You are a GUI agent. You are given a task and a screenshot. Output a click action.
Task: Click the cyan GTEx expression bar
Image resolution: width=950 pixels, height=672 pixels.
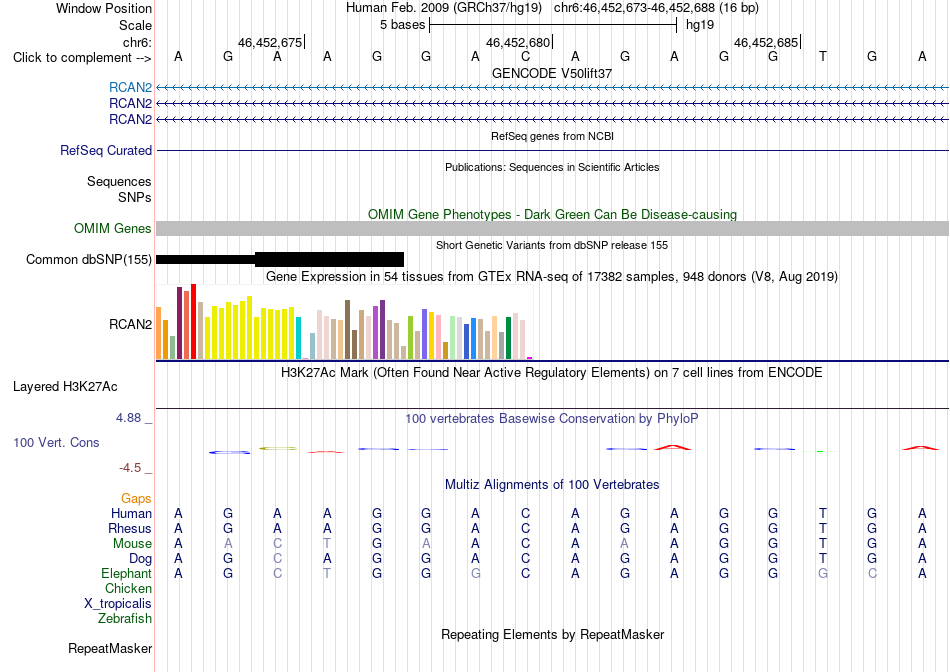coord(298,338)
